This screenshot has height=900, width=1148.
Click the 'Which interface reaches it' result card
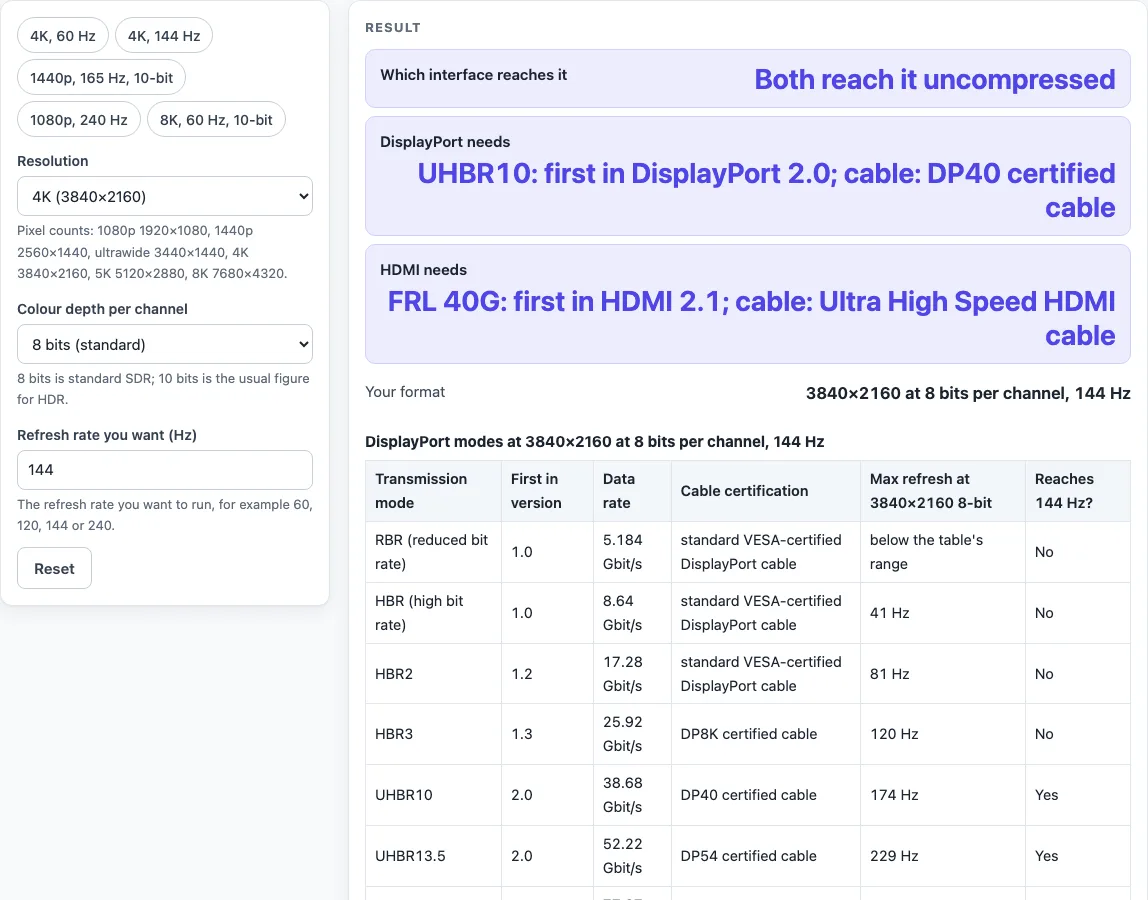pos(748,79)
